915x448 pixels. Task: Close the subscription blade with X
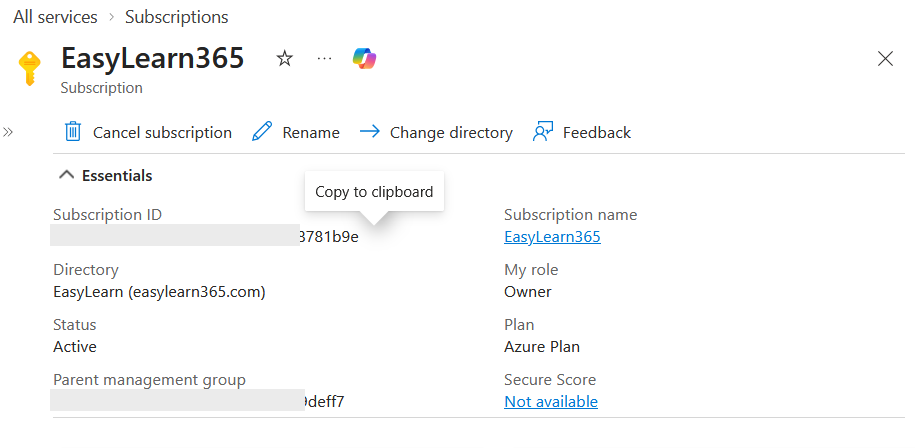885,58
